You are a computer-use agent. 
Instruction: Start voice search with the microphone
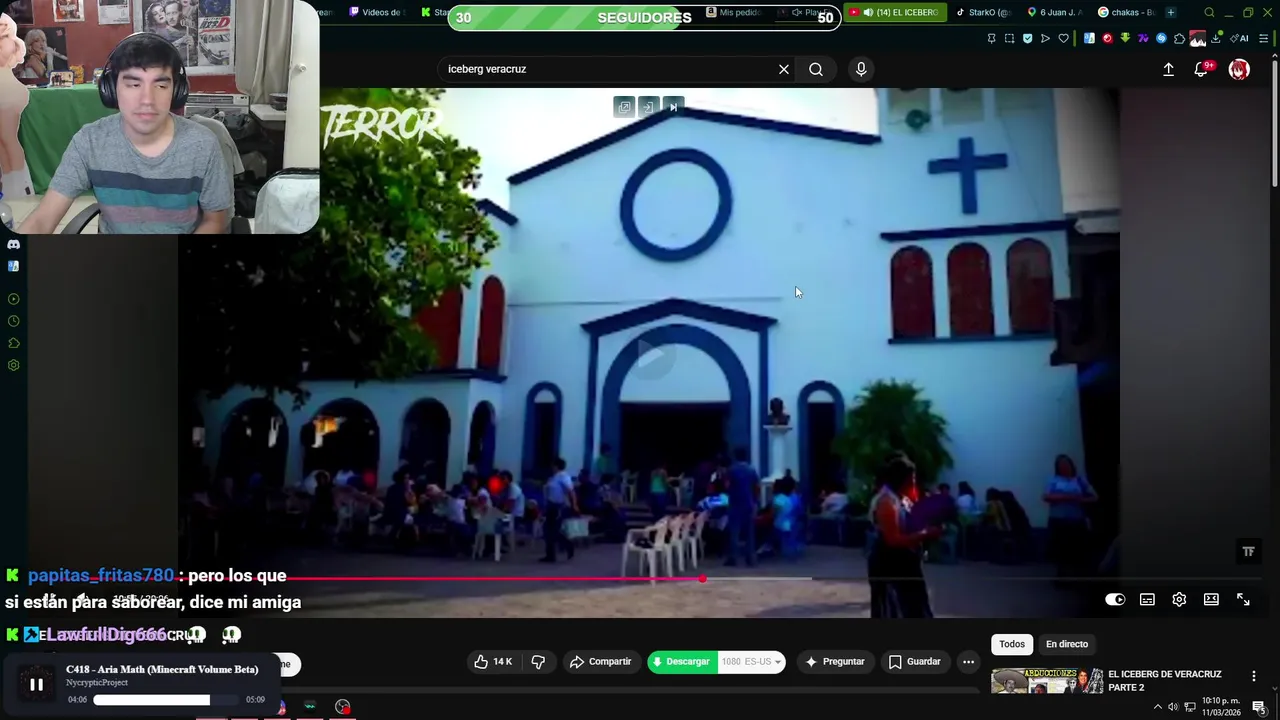tap(861, 69)
